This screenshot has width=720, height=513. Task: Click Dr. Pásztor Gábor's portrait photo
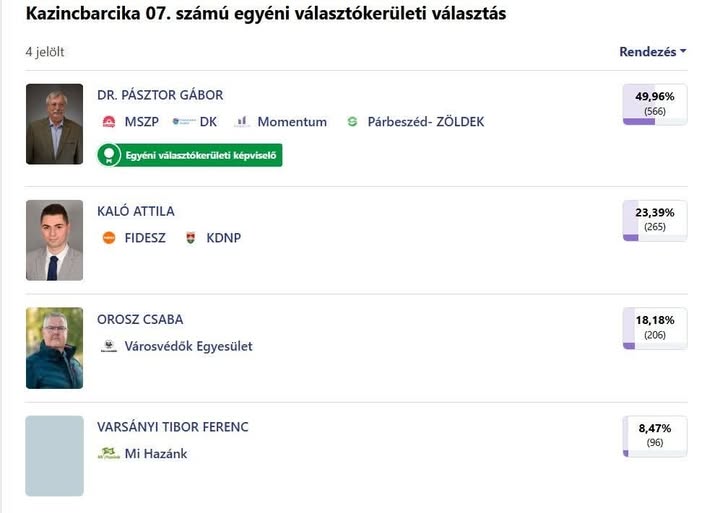[x=54, y=124]
